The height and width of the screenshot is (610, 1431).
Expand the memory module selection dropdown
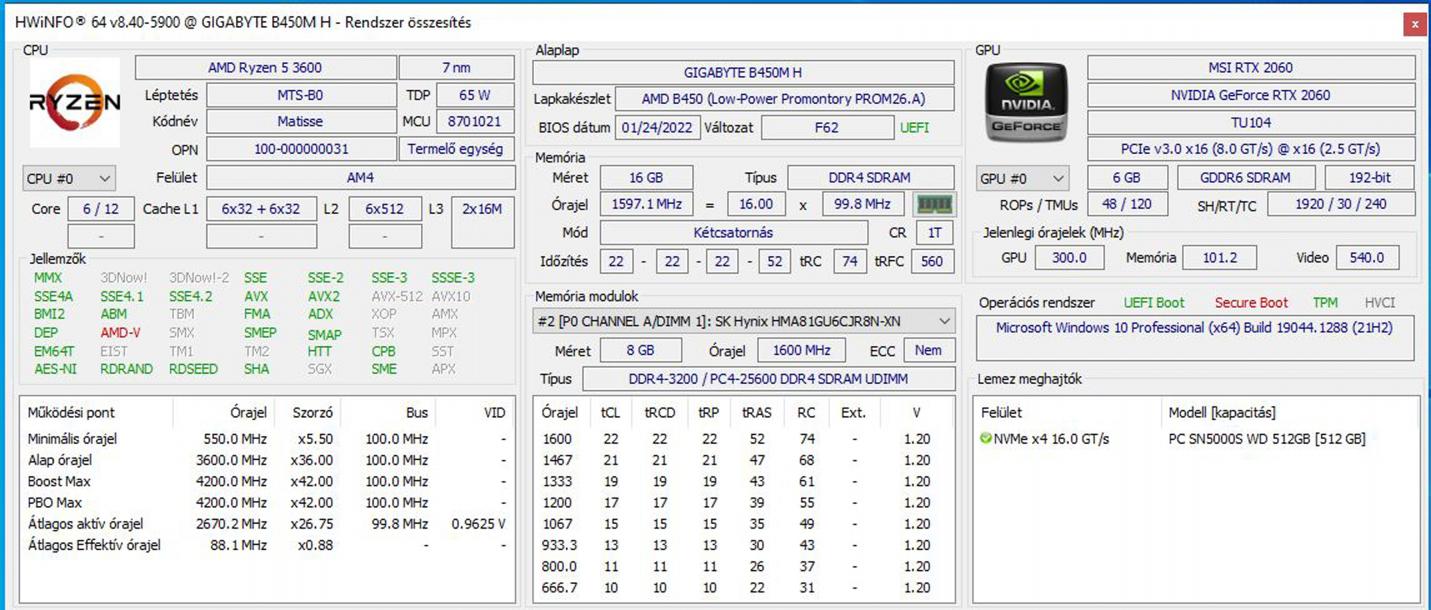[744, 321]
